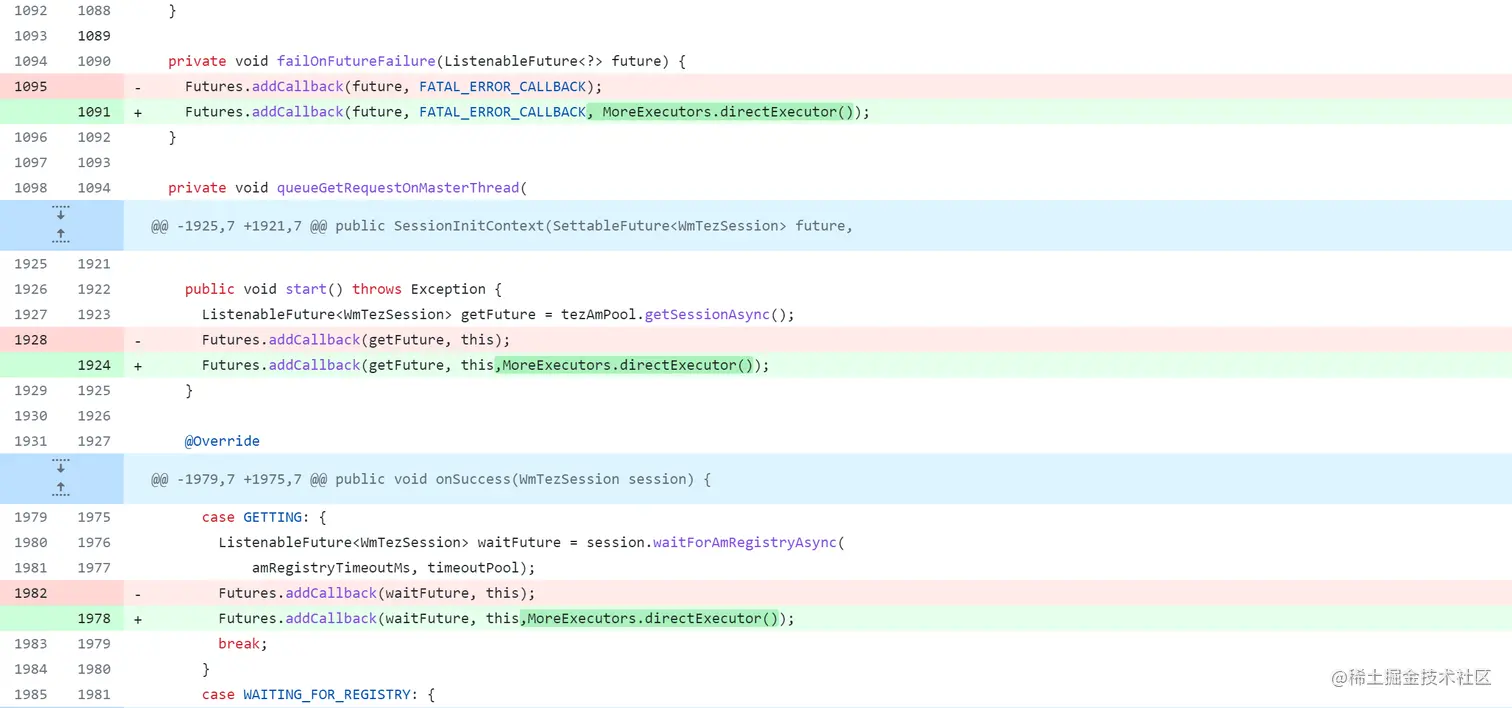
Task: Click the @Override annotation line
Action: pos(222,441)
